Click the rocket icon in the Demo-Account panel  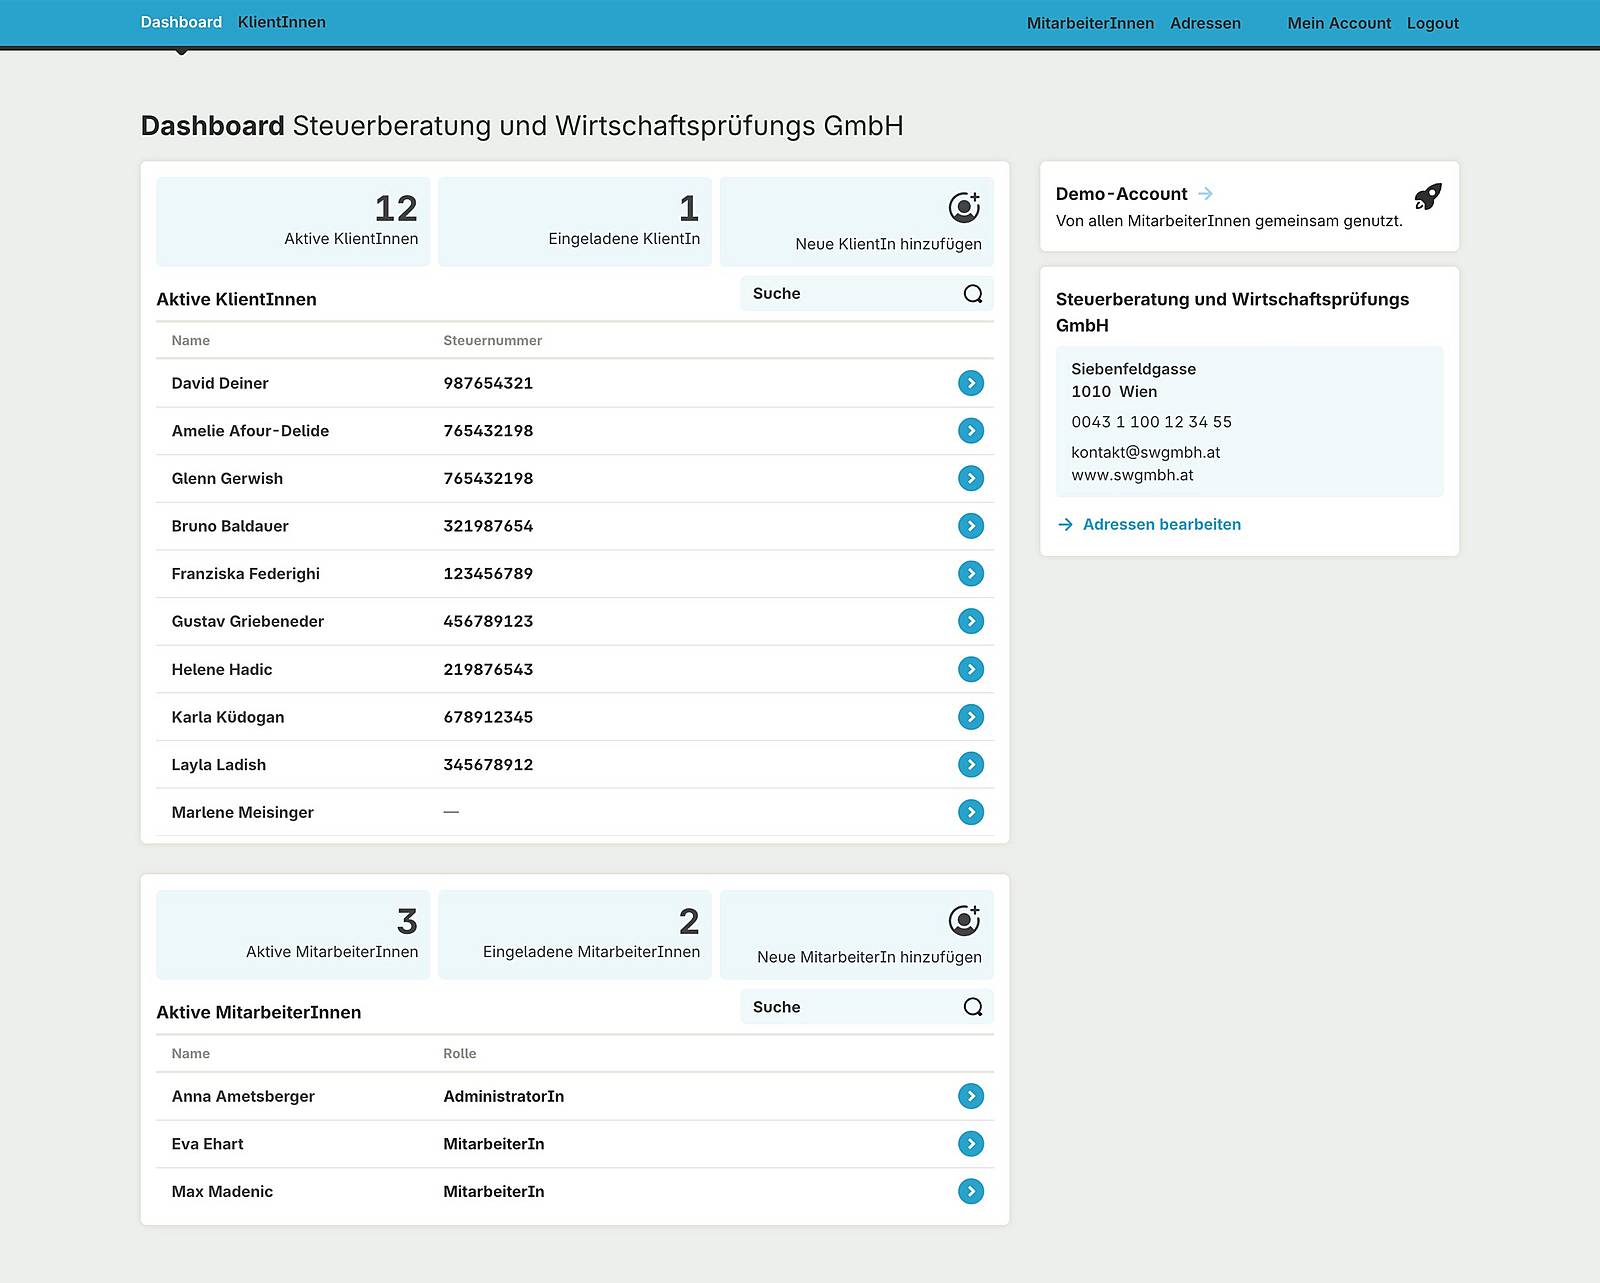click(x=1426, y=196)
